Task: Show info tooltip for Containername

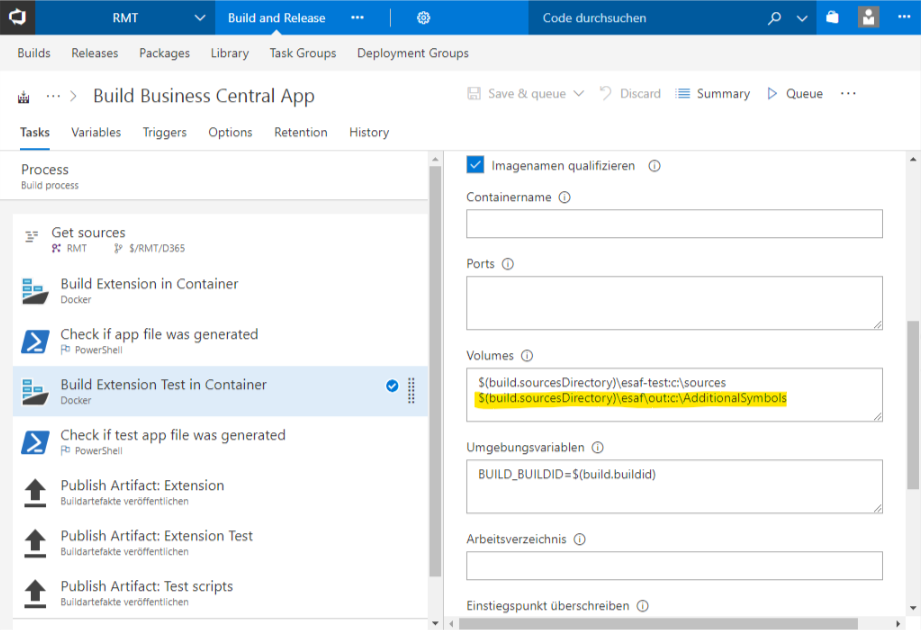Action: pos(564,197)
